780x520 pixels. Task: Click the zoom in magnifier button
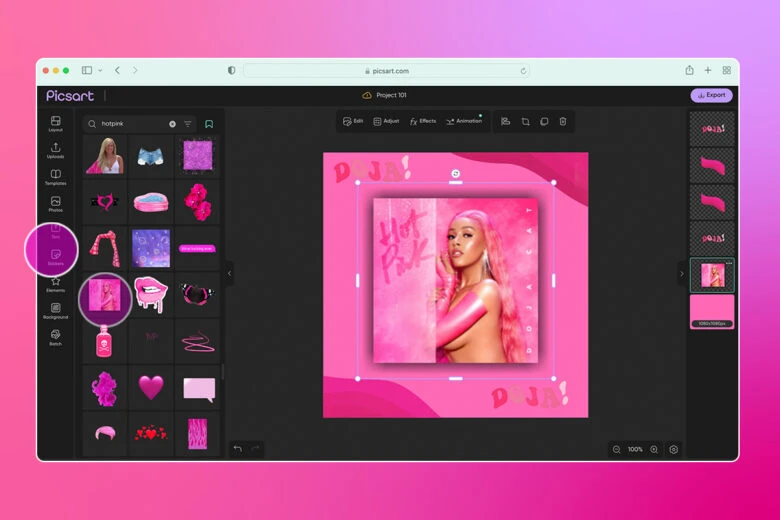654,450
